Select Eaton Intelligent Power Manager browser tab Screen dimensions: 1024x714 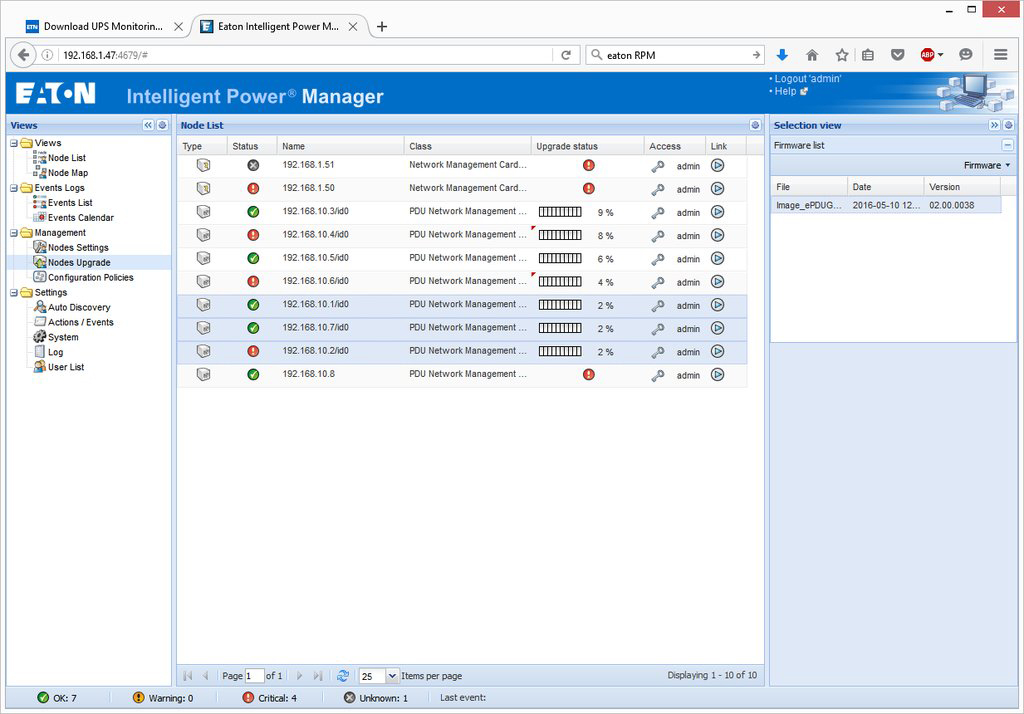[x=278, y=26]
